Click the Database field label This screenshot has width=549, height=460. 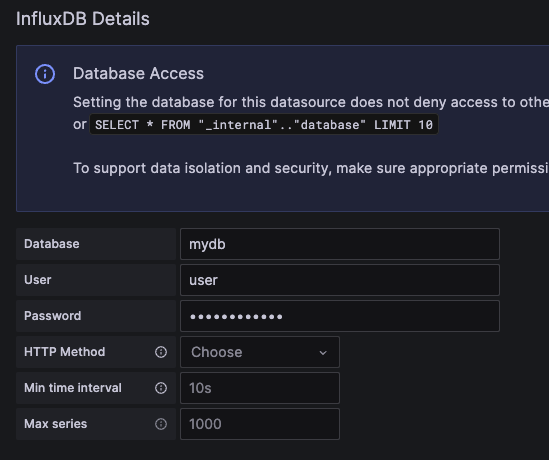(x=52, y=244)
